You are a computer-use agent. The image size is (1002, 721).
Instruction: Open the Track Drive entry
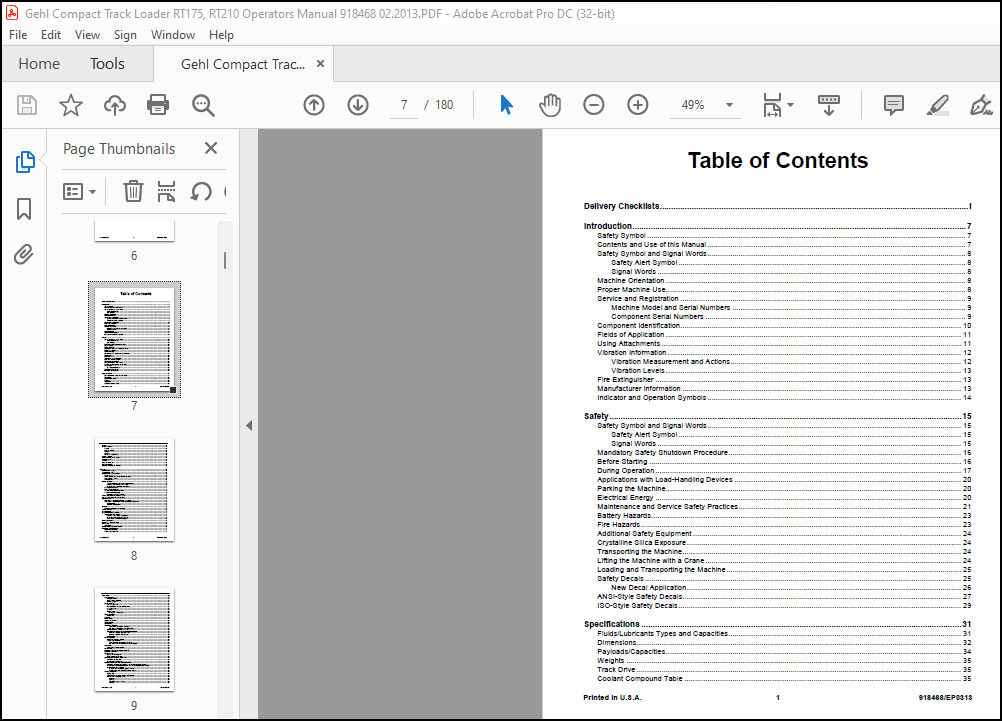784,670
